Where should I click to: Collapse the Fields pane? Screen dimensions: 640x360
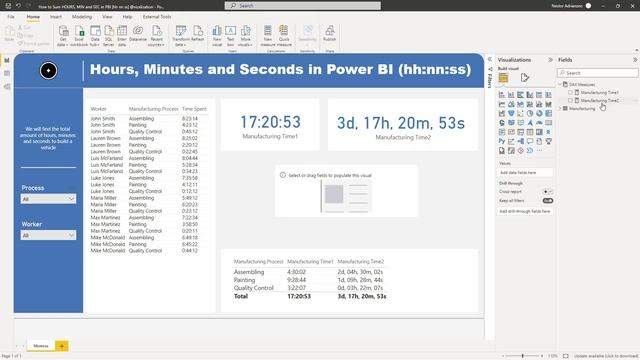(x=635, y=60)
